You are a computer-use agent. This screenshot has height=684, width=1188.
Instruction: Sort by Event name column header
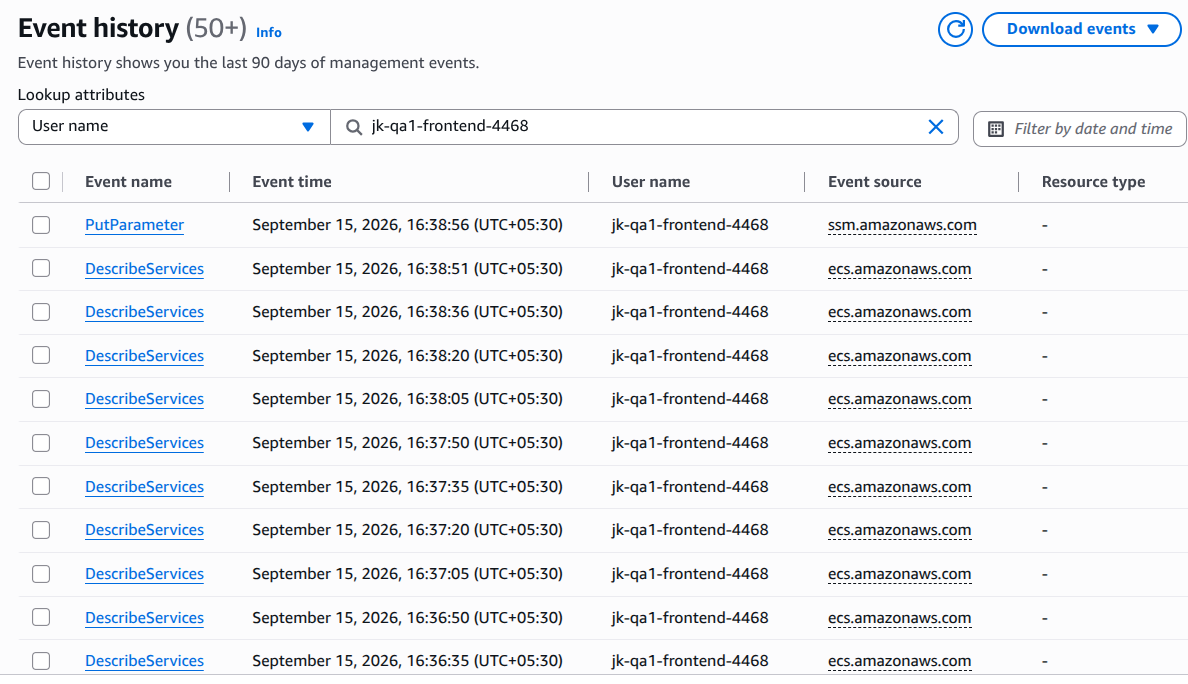click(x=128, y=182)
